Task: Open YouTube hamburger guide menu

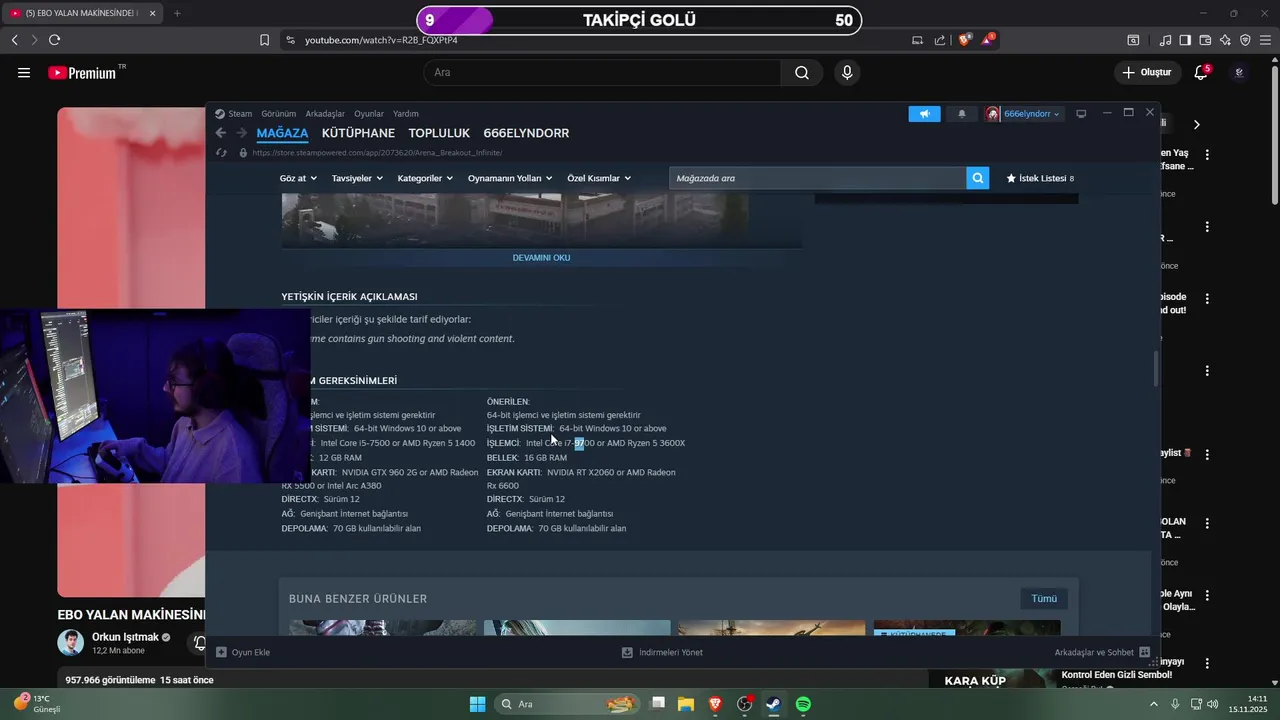Action: click(x=24, y=73)
